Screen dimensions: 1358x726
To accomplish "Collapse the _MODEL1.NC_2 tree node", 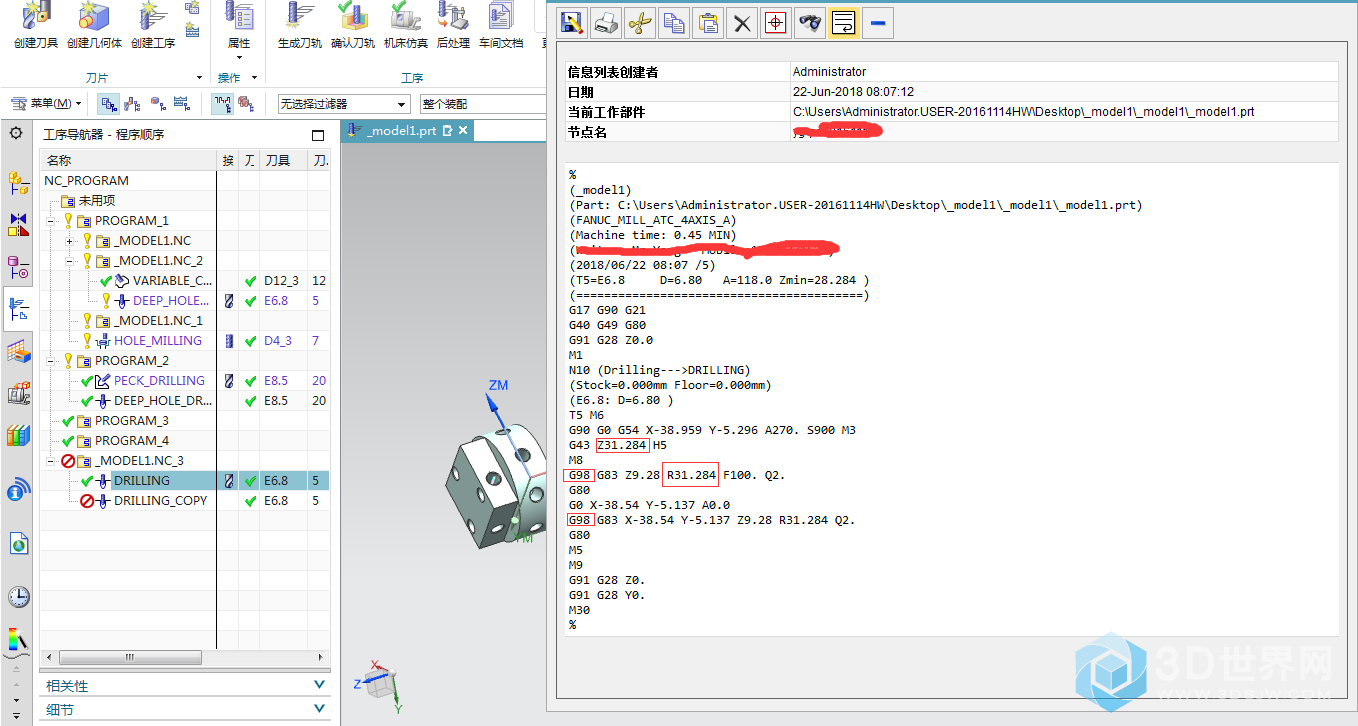I will click(69, 261).
